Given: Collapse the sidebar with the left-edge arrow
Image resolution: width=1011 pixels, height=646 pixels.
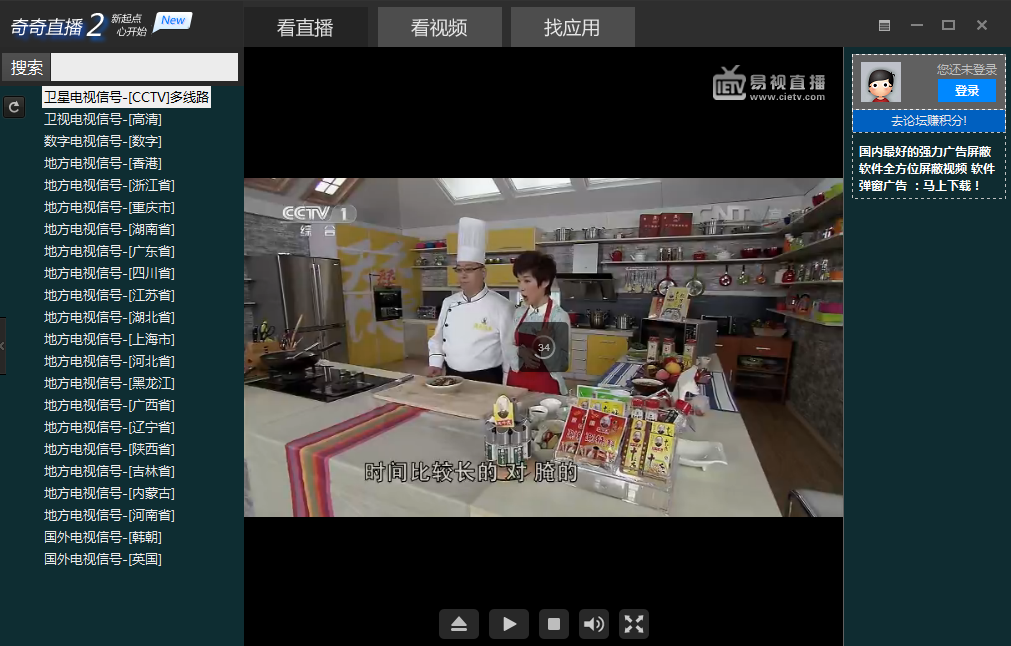Looking at the screenshot, I should (3, 346).
